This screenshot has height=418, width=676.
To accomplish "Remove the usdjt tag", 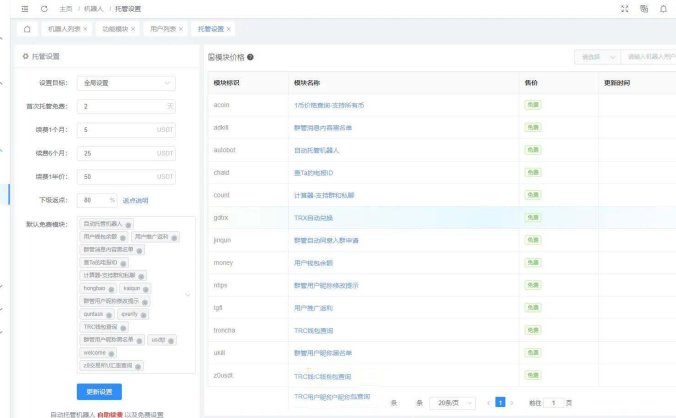I will click(171, 341).
